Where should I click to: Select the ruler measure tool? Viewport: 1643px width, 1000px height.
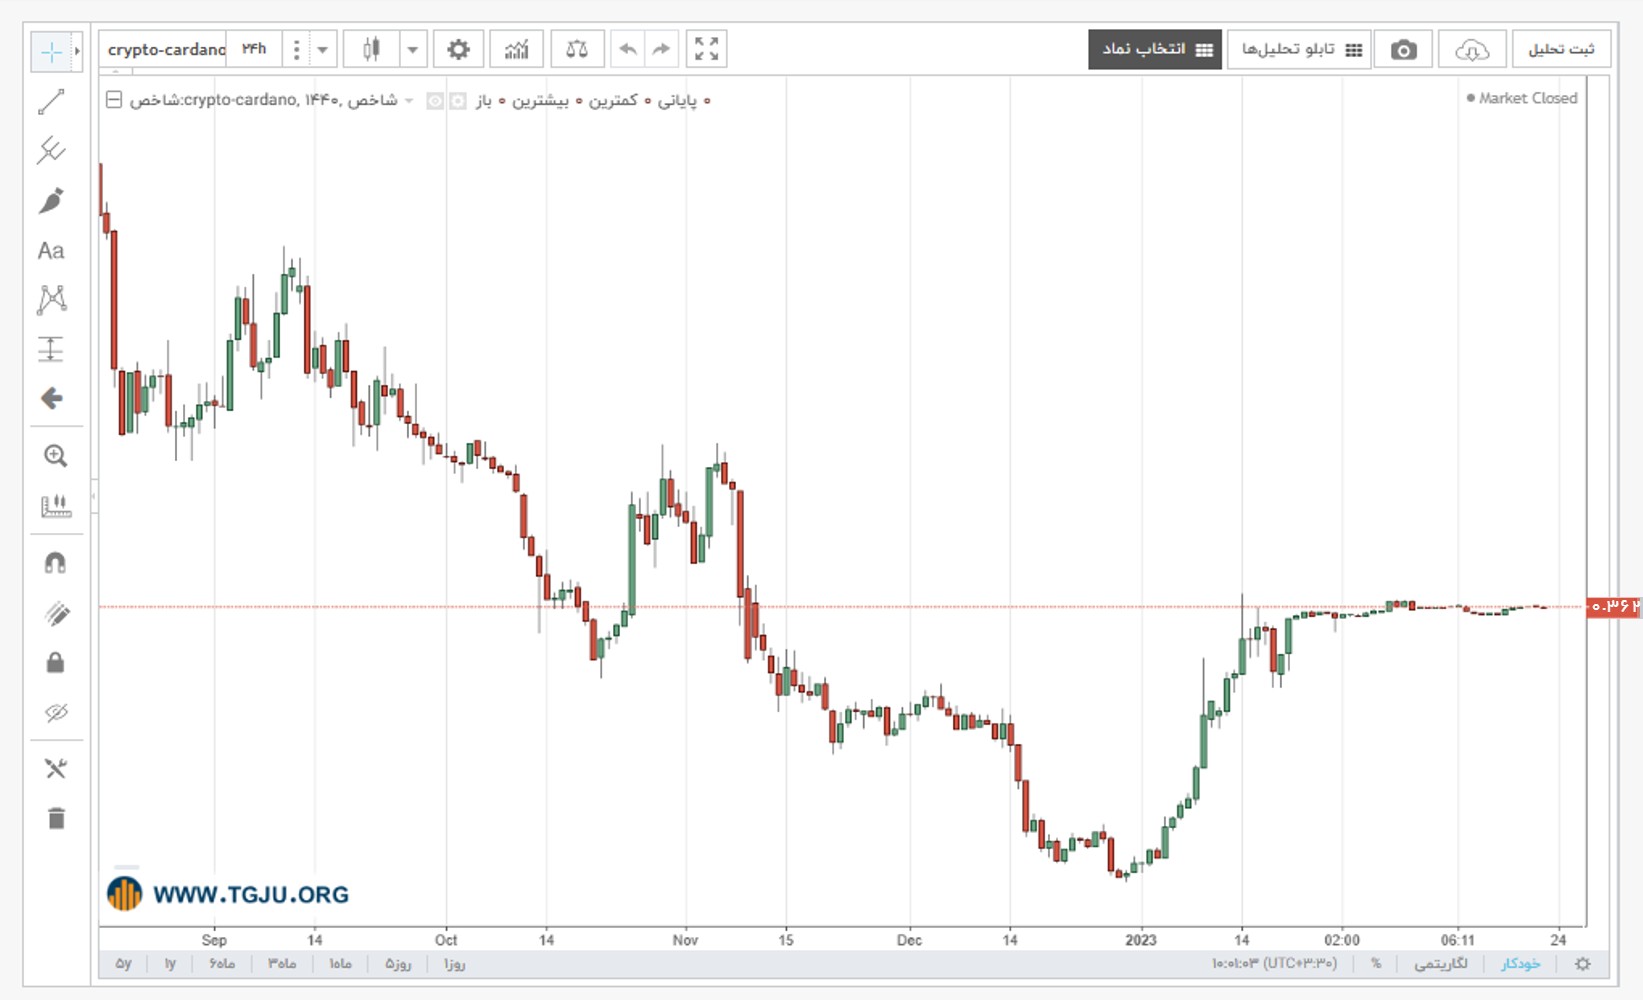click(x=55, y=507)
